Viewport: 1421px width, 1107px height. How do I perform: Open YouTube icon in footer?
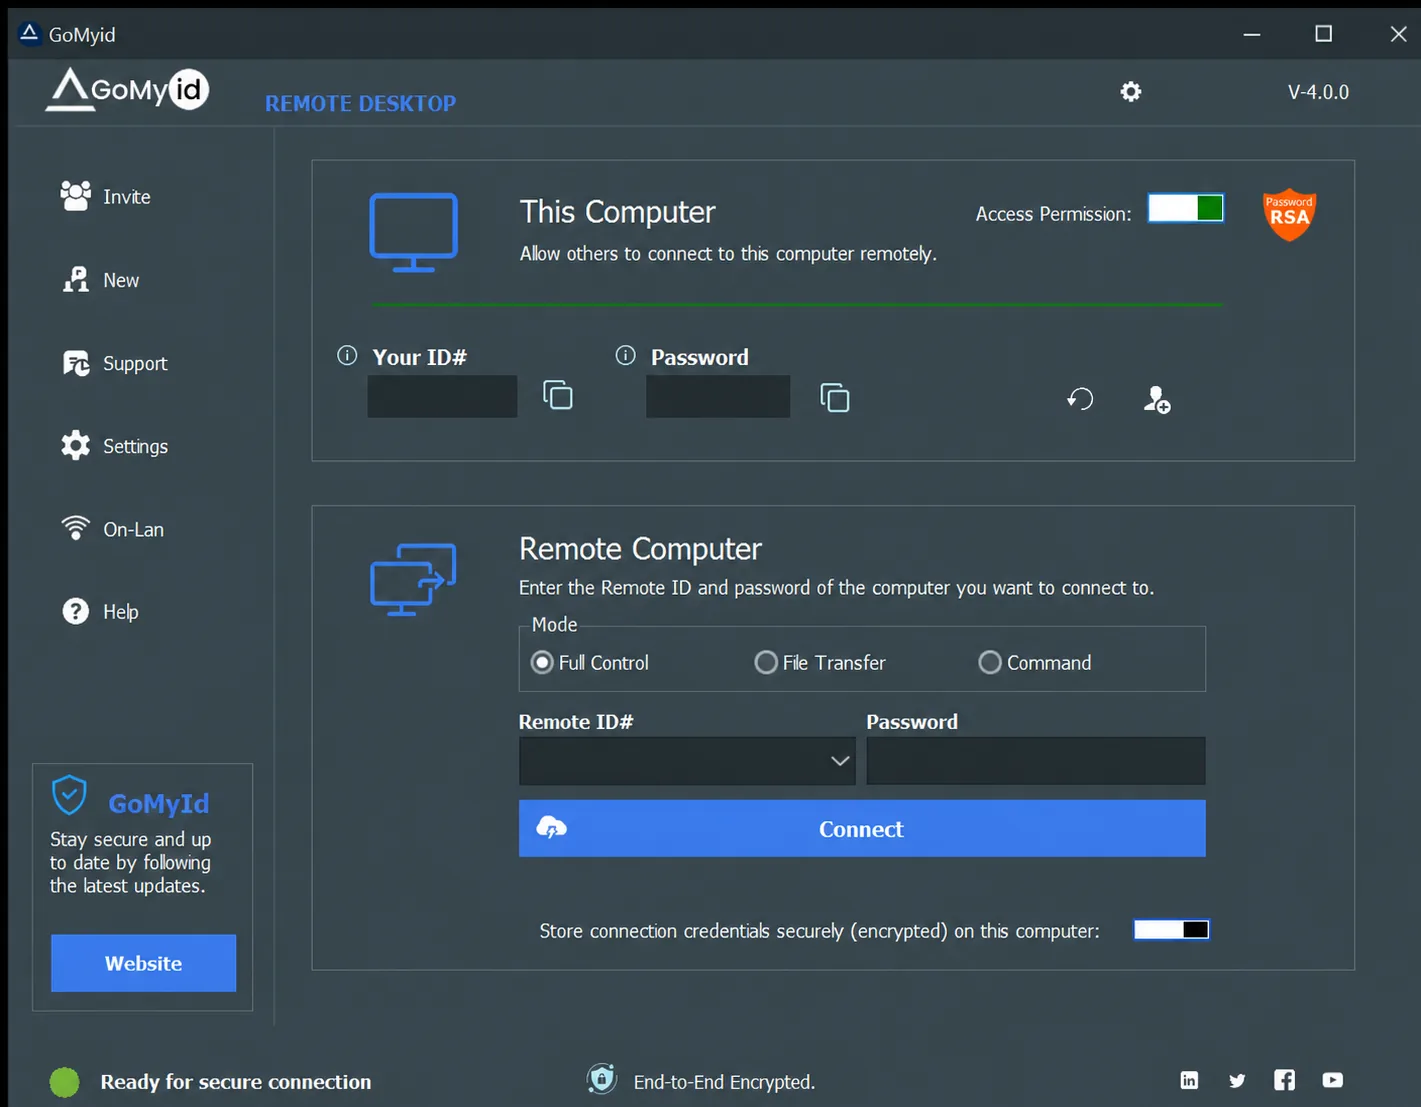click(1333, 1080)
